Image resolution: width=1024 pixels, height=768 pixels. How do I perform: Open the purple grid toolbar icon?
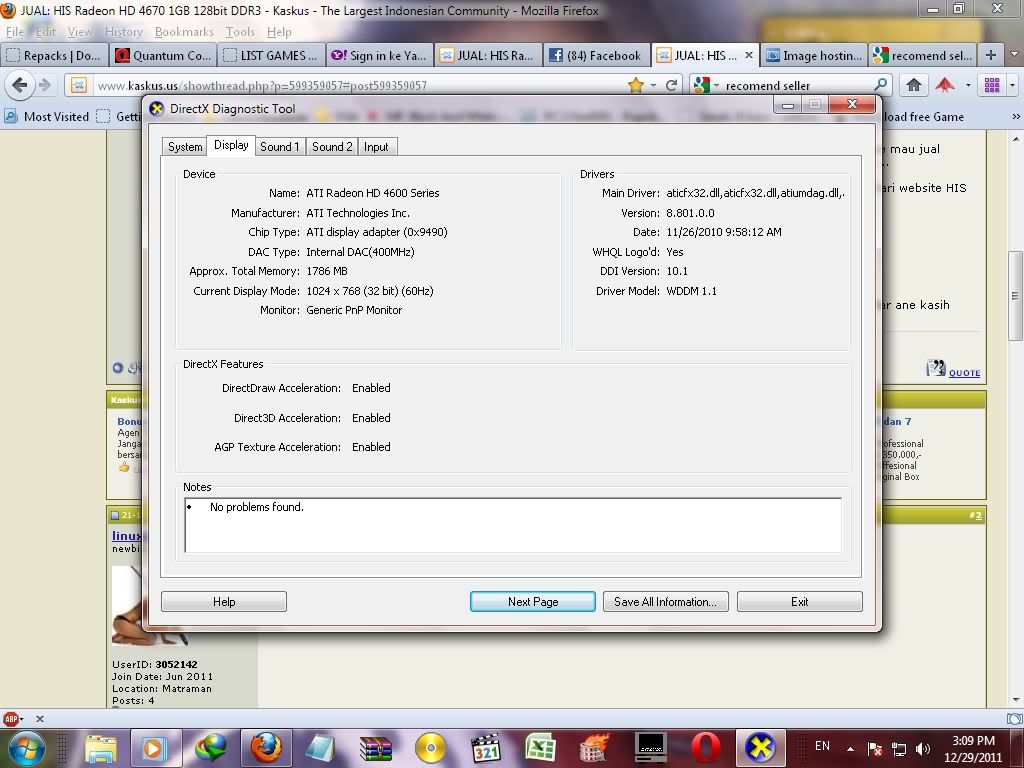[992, 85]
